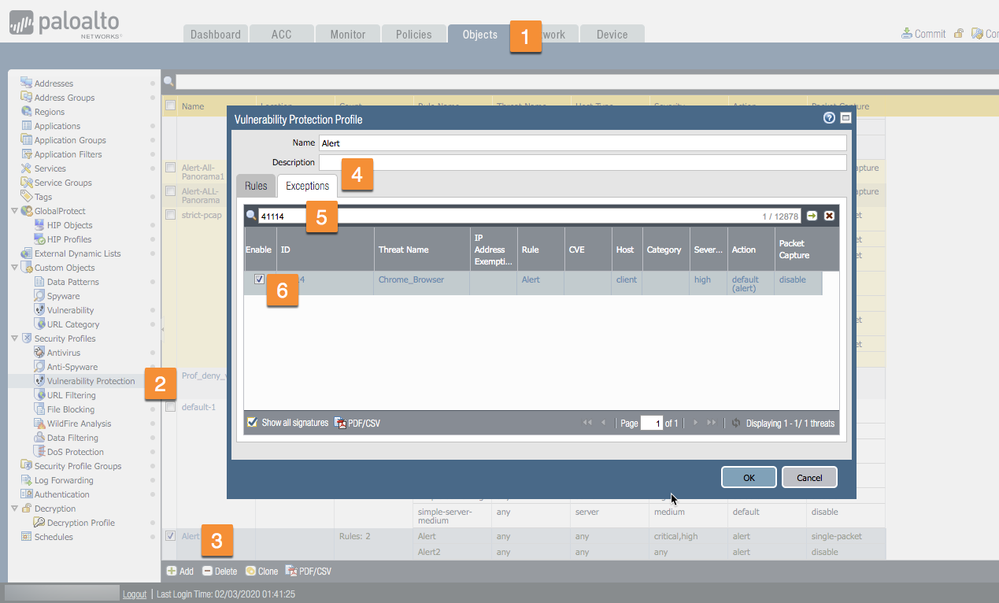The image size is (999, 603).
Task: Click the refresh icon in the paging bar
Action: click(x=736, y=423)
